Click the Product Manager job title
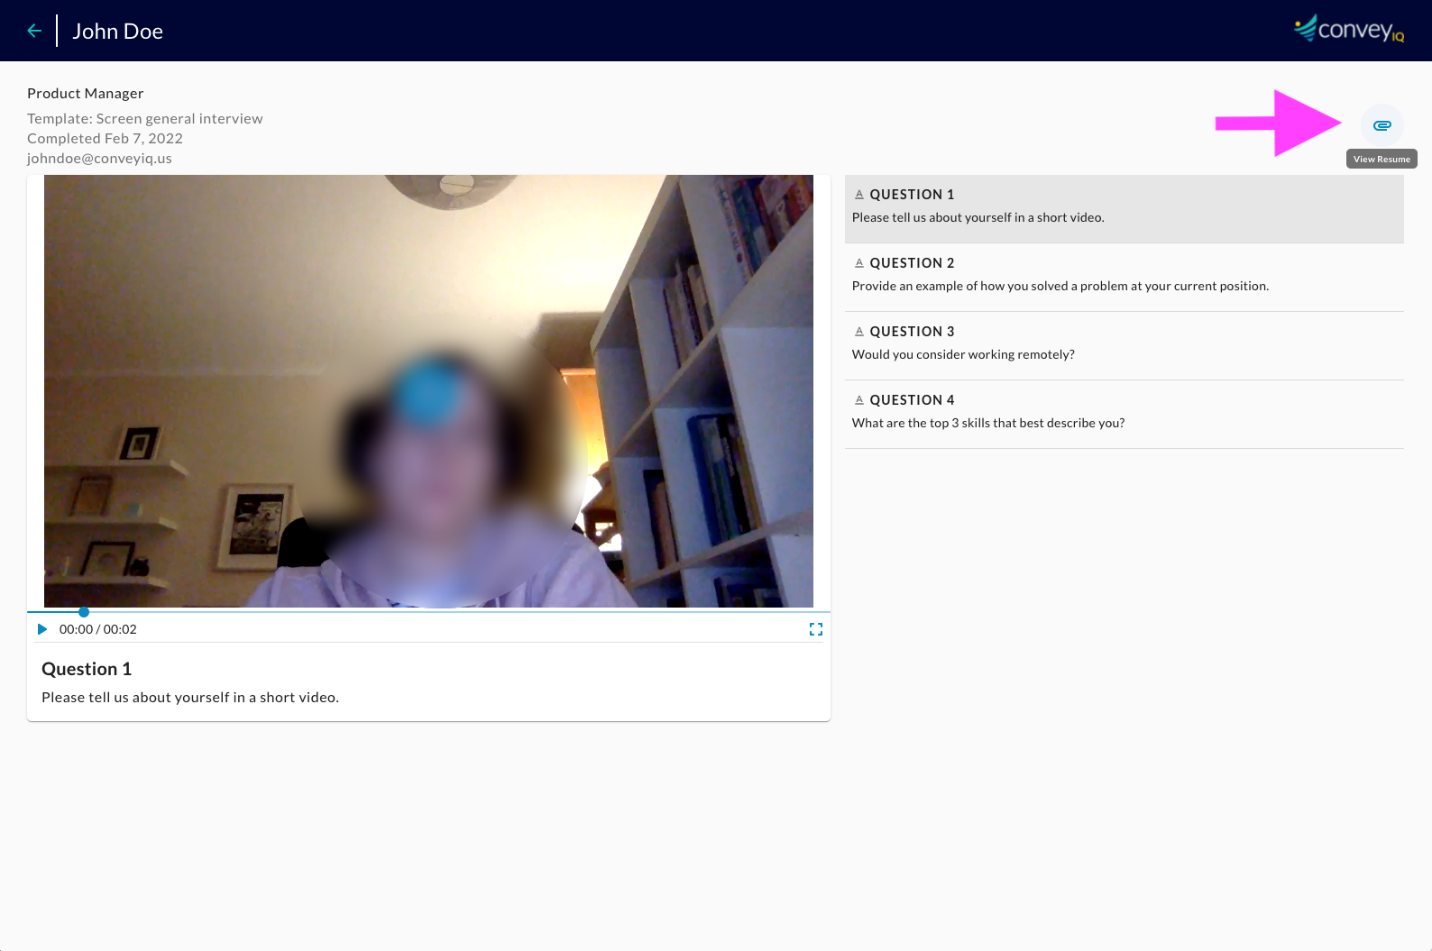The width and height of the screenshot is (1432, 951). [x=85, y=93]
